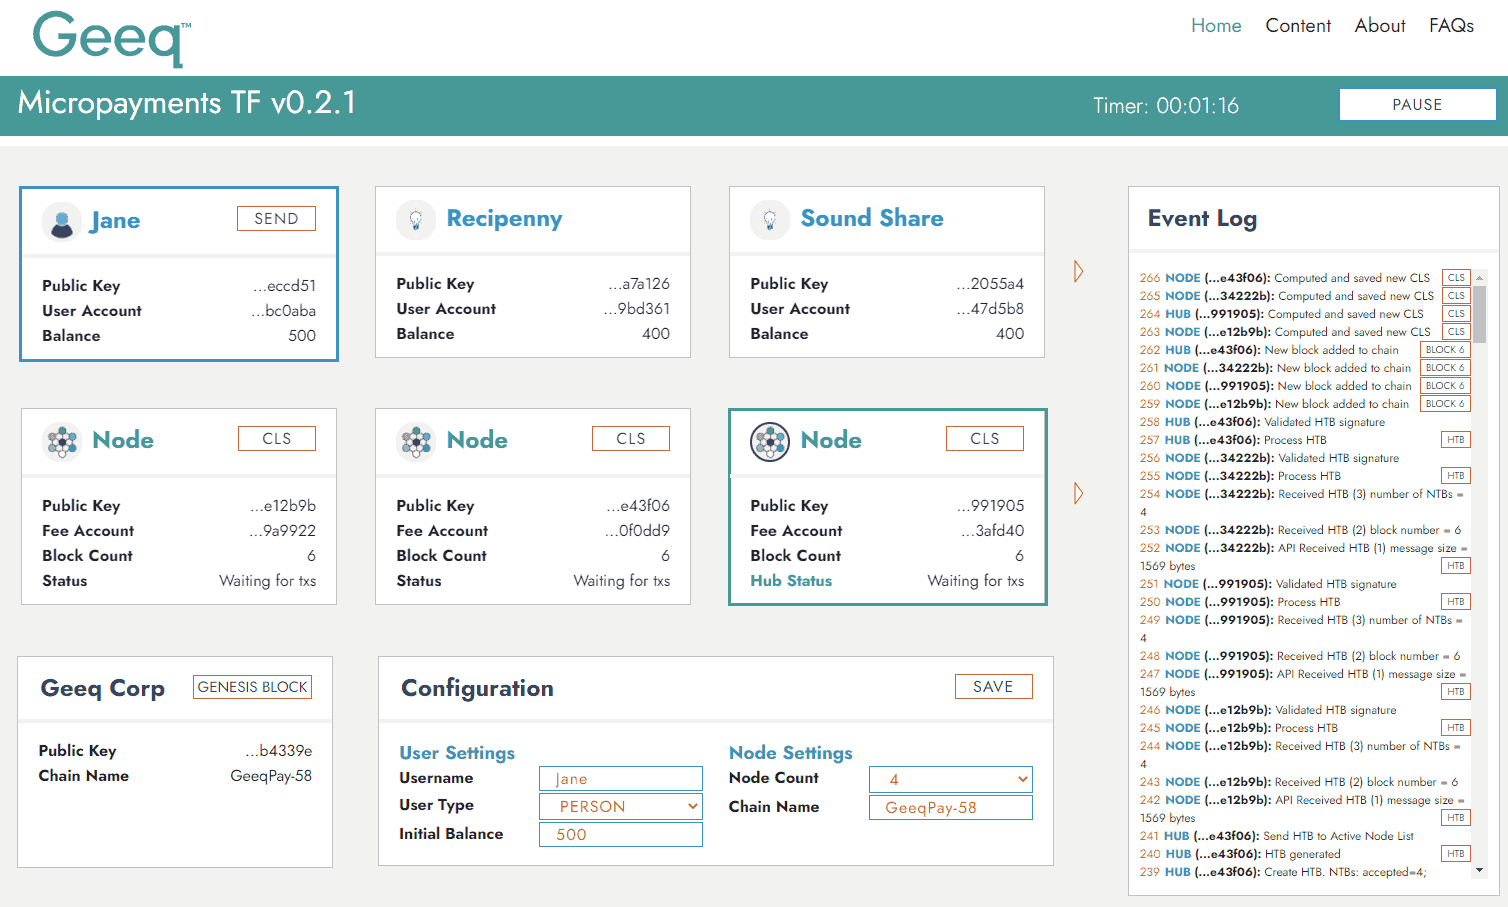Click SEND on Jane's card
1508x907 pixels.
(x=276, y=219)
